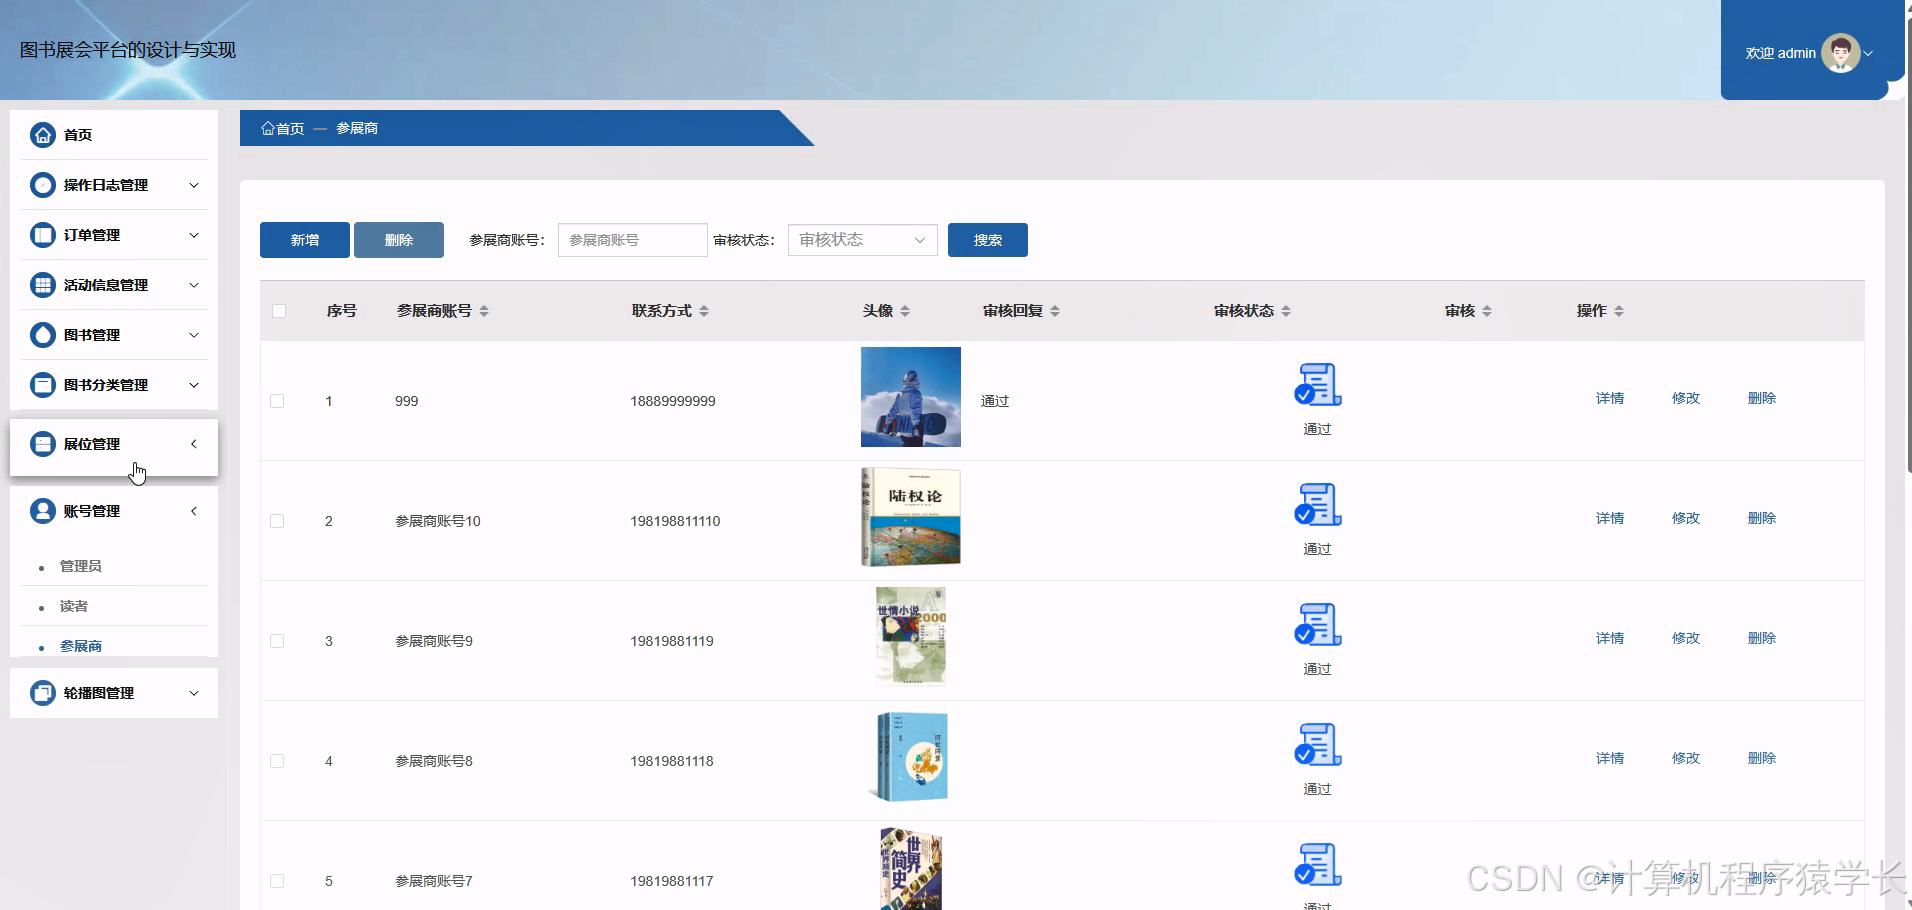This screenshot has height=910, width=1912.
Task: Click the 新增 add button
Action: pyautogui.click(x=304, y=239)
